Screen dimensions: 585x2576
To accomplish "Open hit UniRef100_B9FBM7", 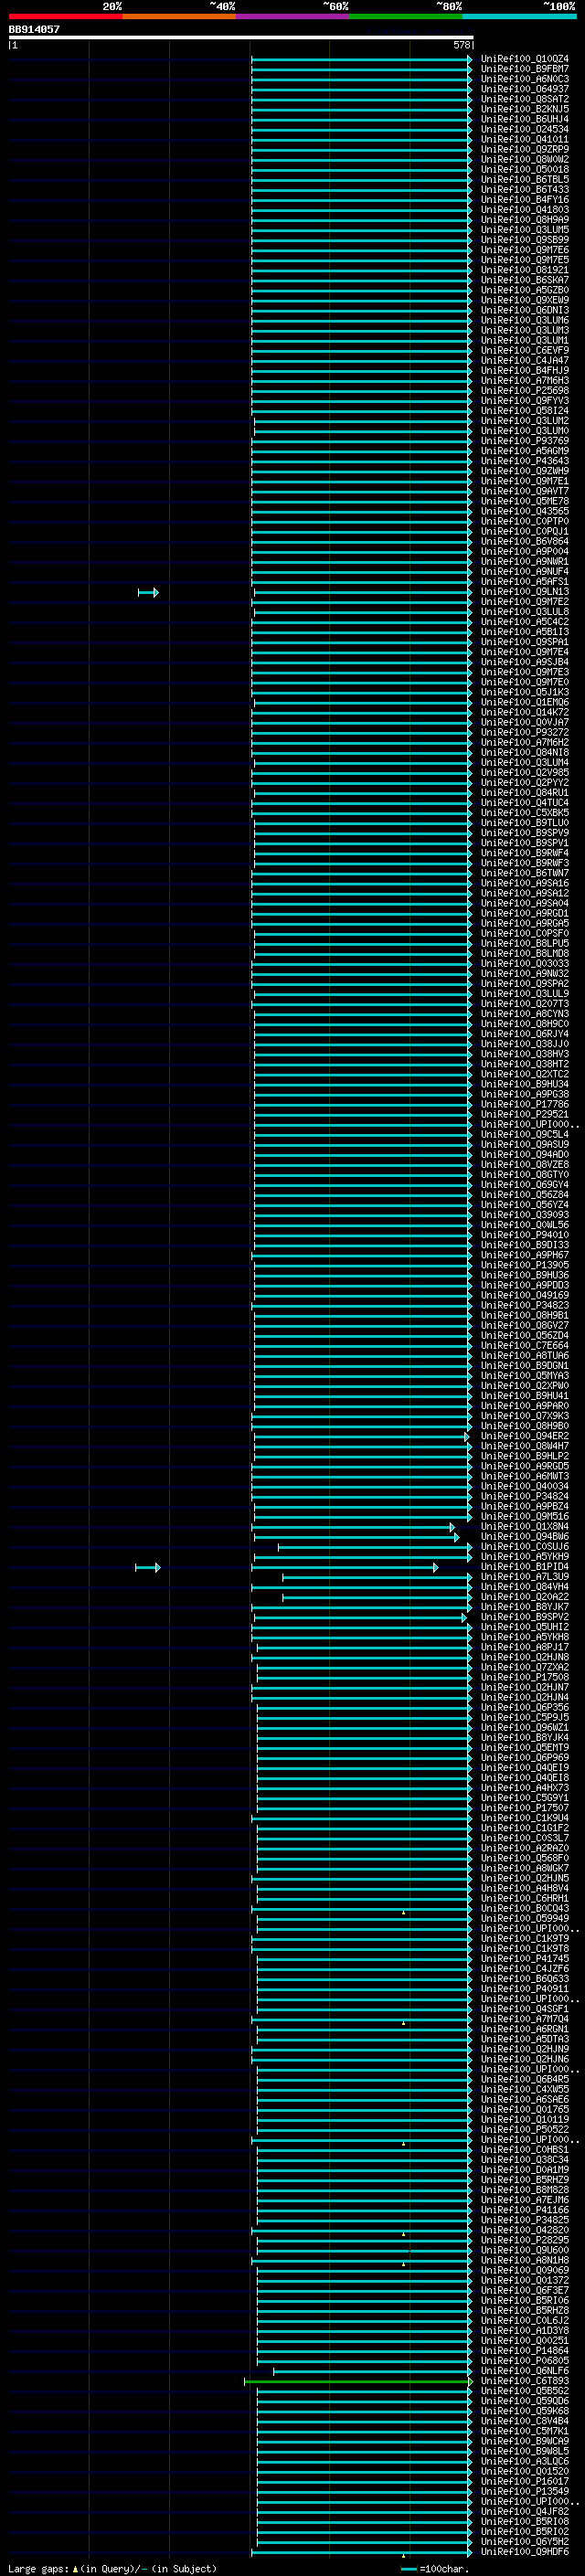I will pyautogui.click(x=525, y=69).
